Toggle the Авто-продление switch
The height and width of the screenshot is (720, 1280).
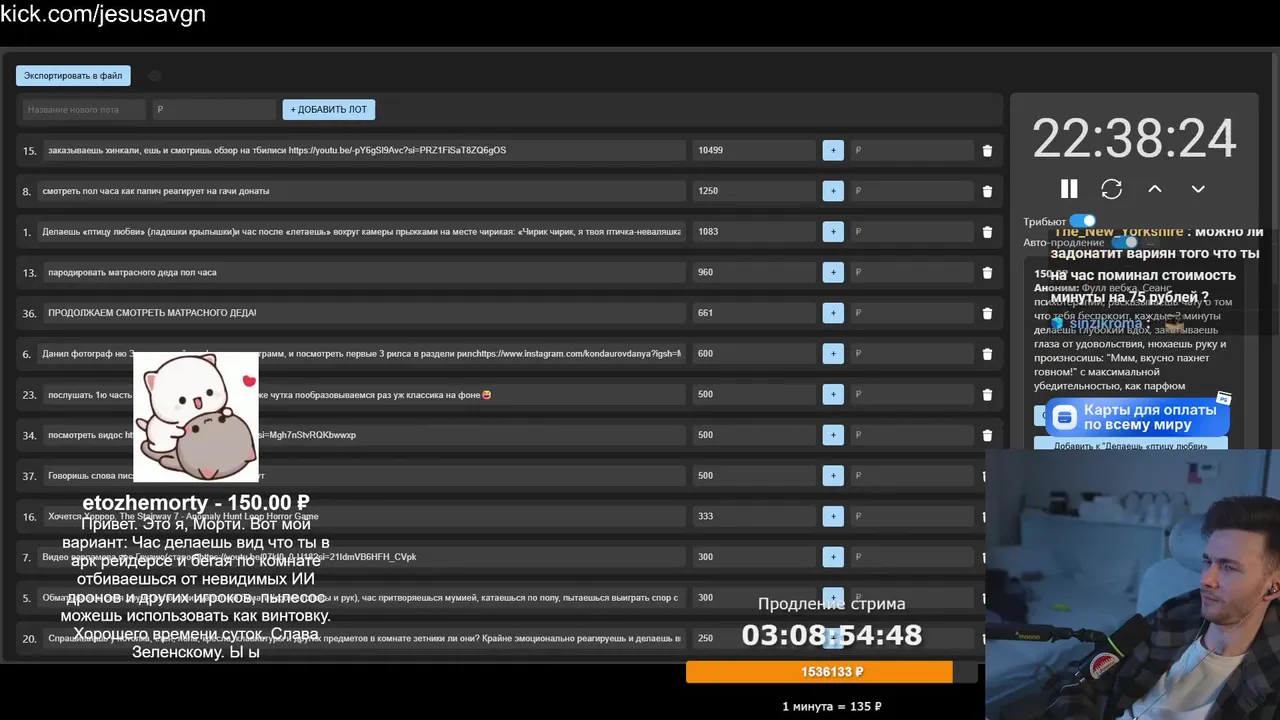pyautogui.click(x=1125, y=242)
